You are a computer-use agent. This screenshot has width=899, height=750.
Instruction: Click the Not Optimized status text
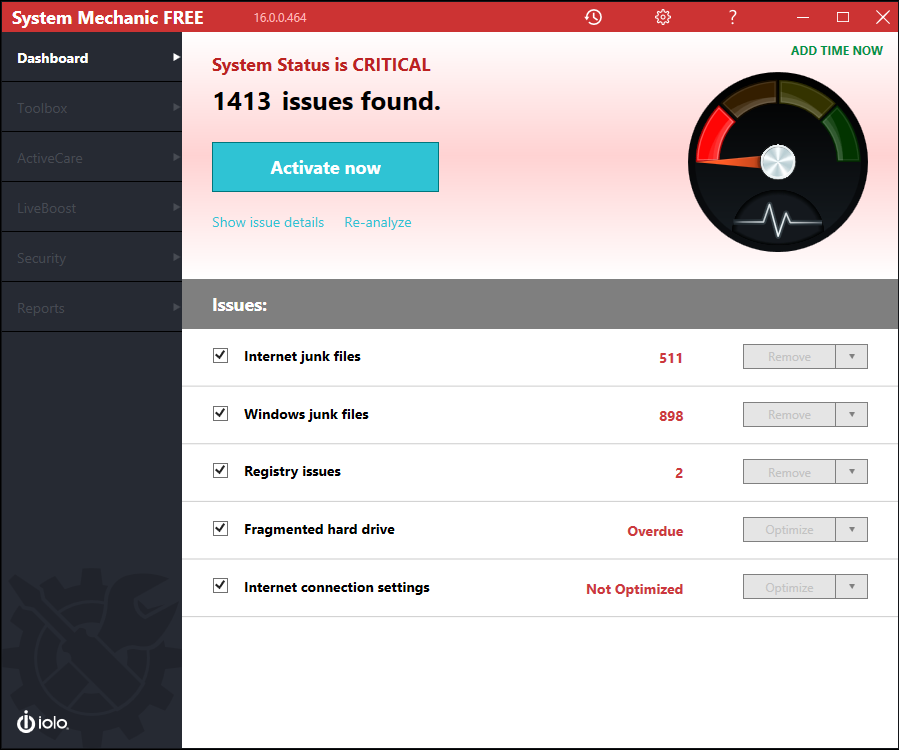coord(634,589)
